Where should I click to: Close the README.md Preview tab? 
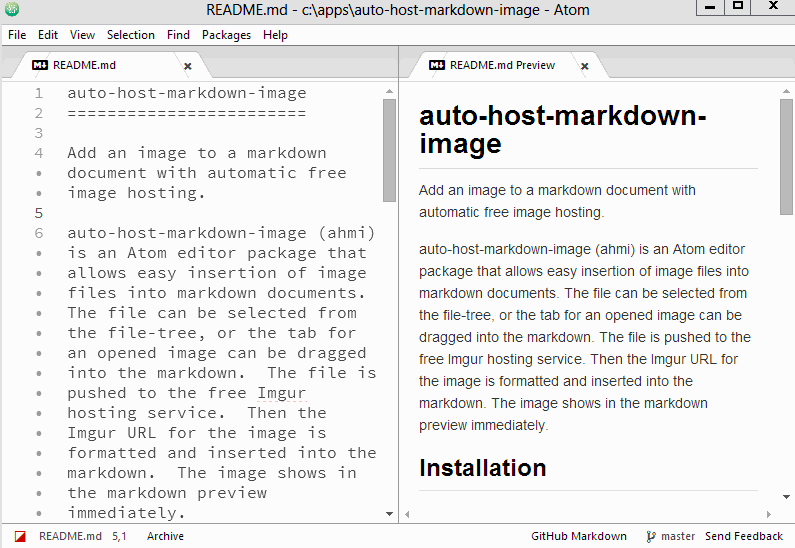coord(585,66)
